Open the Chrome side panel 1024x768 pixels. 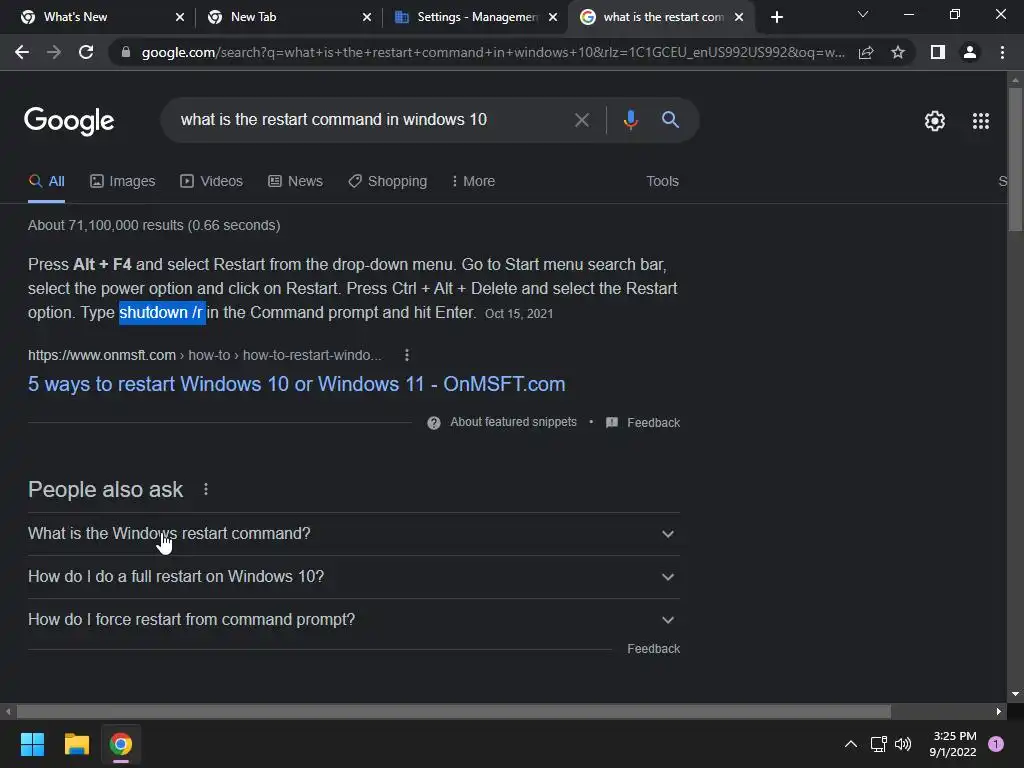(x=938, y=52)
